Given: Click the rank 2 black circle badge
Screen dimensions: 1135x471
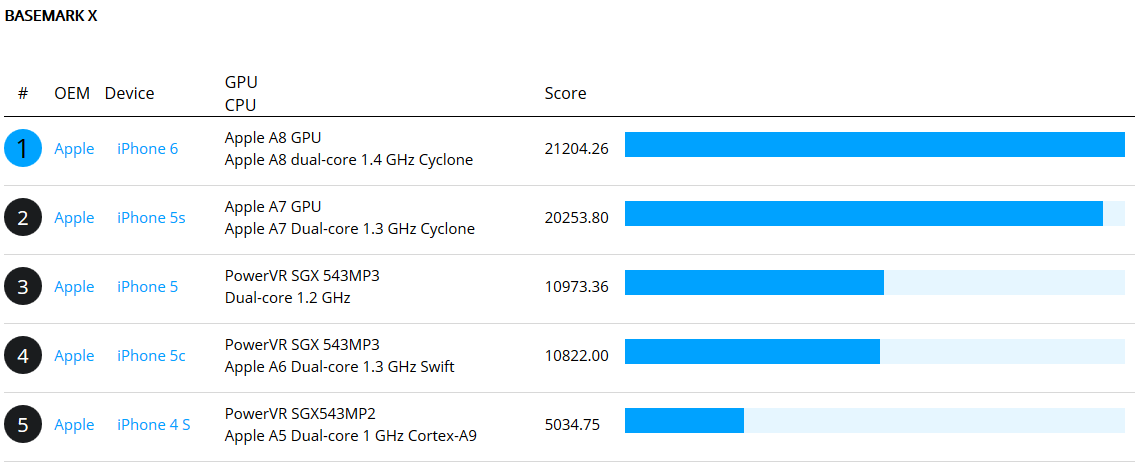Looking at the screenshot, I should click(x=22, y=218).
